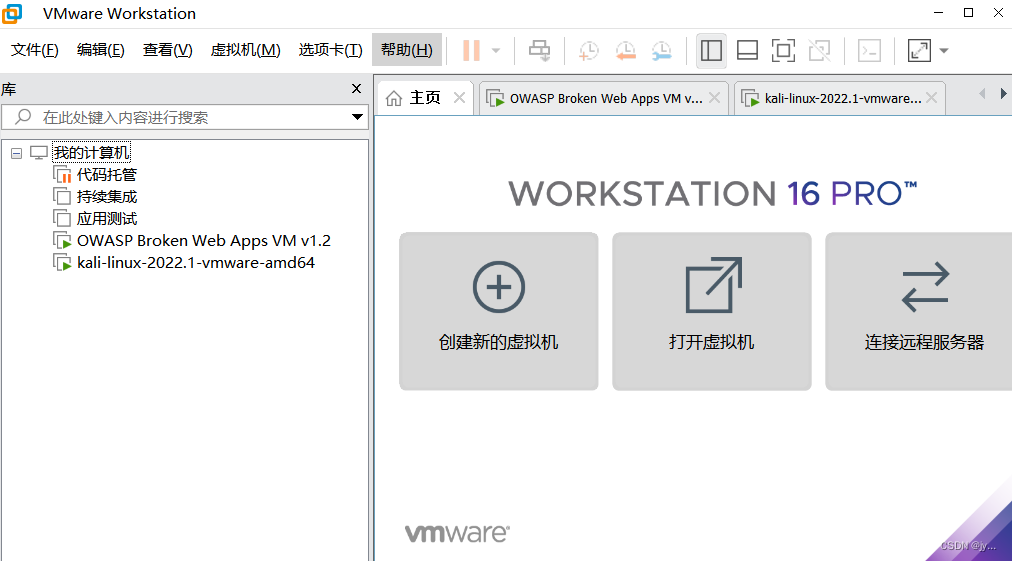Toggle the library sidebar view icon
This screenshot has width=1012, height=561.
coord(711,50)
